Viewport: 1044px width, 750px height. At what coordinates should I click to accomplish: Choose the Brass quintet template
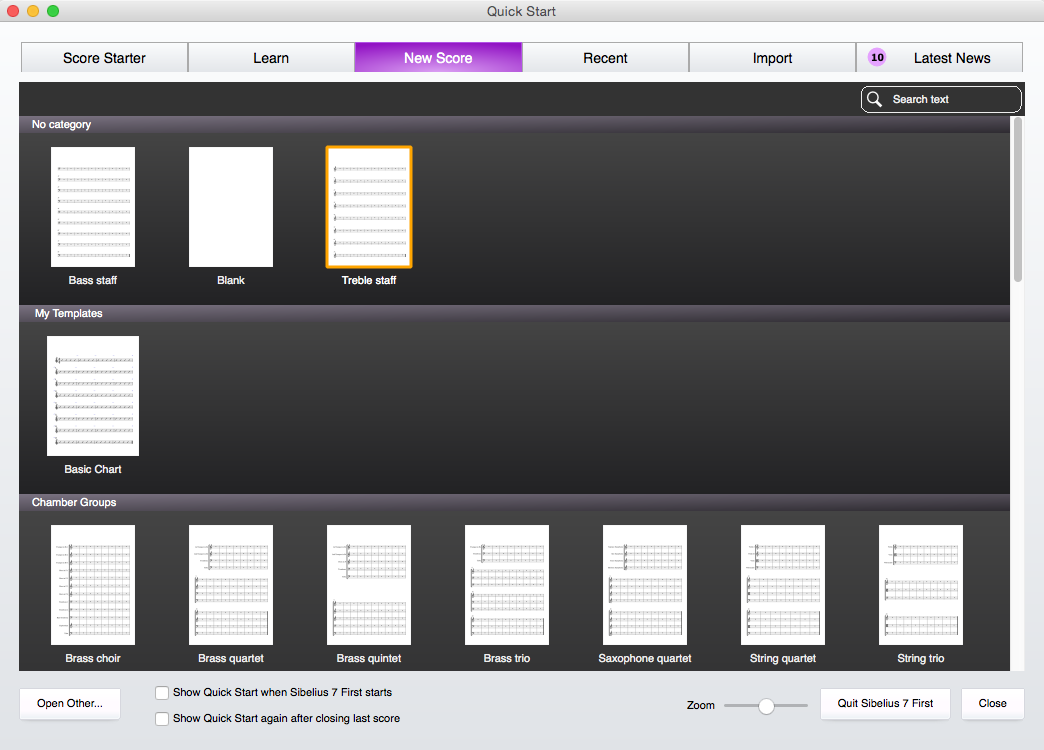(369, 585)
